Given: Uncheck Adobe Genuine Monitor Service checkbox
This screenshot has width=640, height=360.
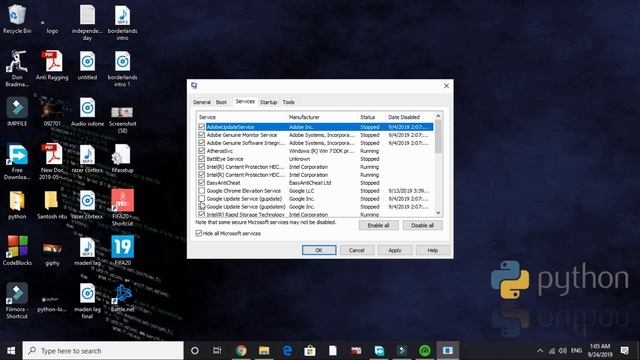Looking at the screenshot, I should tap(201, 135).
